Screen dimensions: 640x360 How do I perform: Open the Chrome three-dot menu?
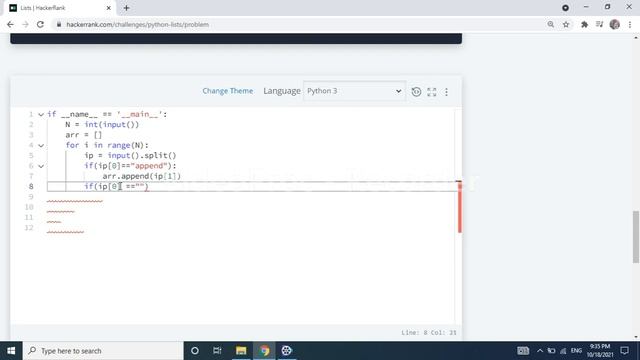click(x=630, y=24)
